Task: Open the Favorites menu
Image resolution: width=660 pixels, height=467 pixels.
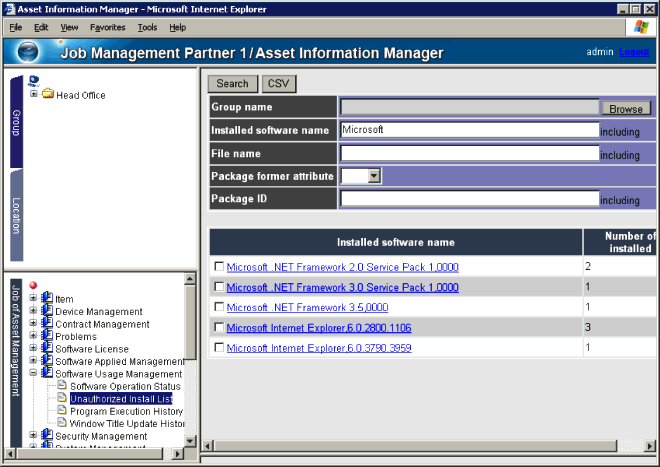Action: point(107,27)
